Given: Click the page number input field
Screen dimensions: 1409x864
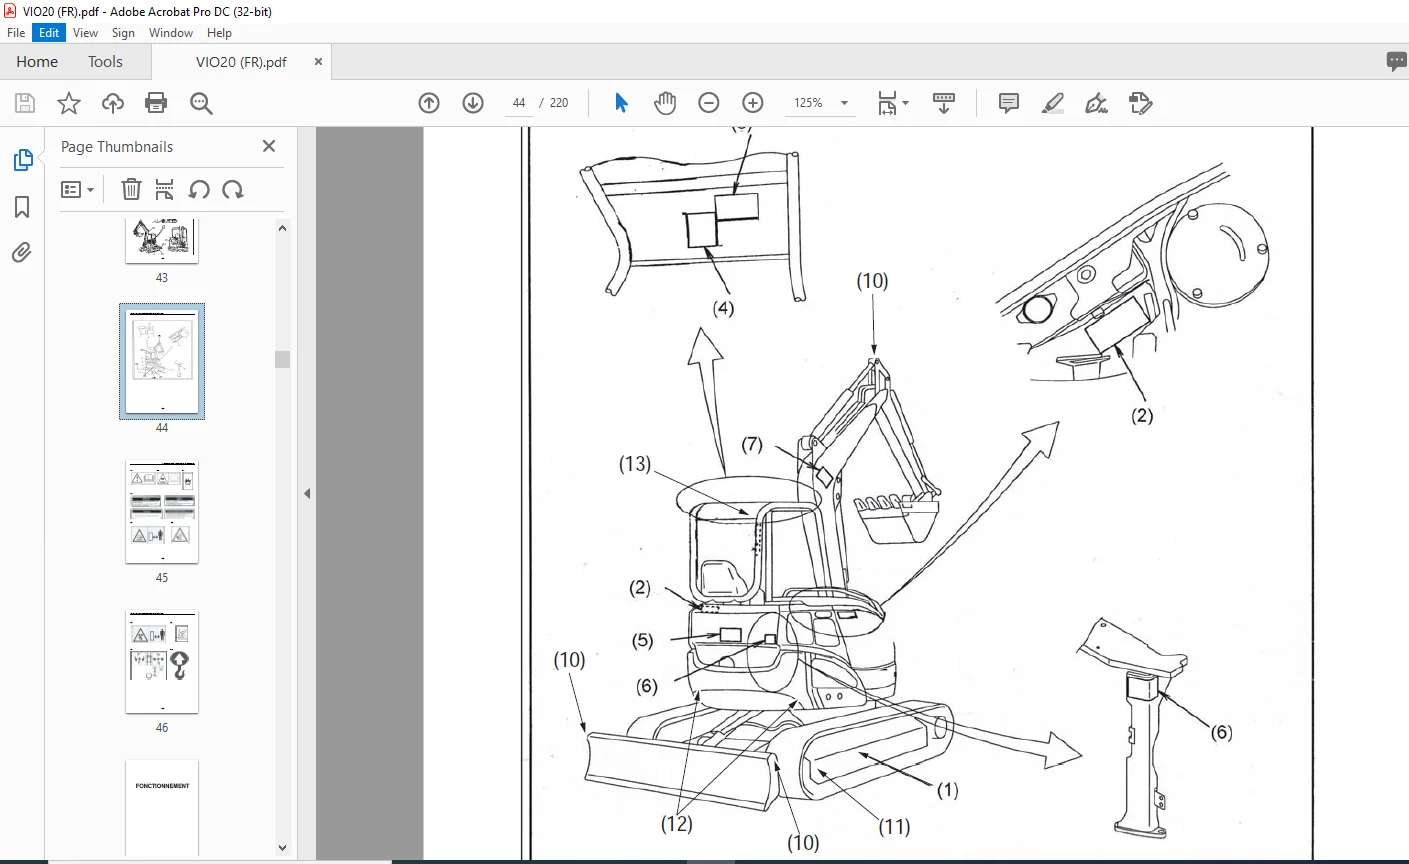Looking at the screenshot, I should click(518, 103).
